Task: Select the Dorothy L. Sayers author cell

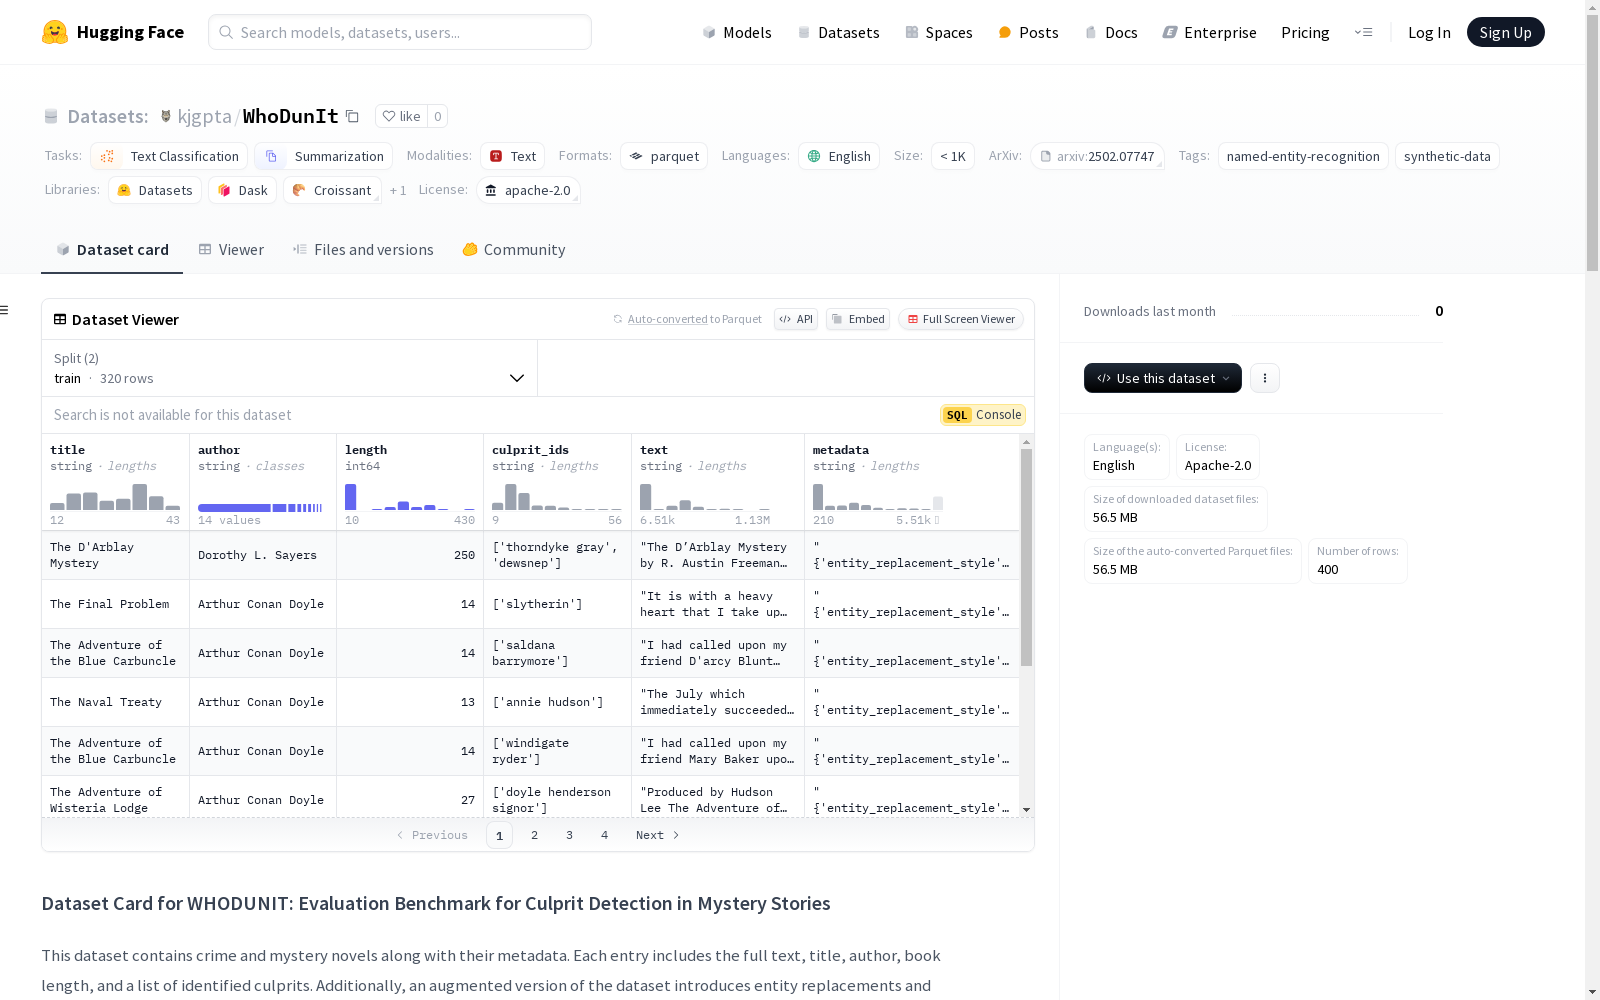Action: (263, 555)
